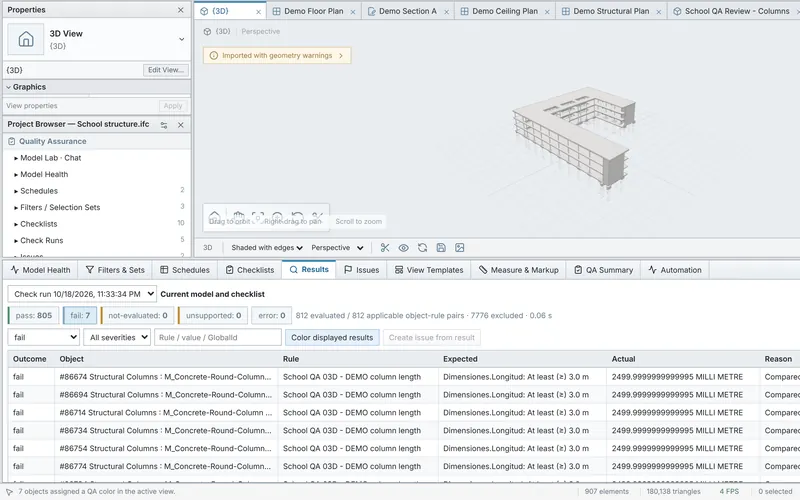Toggle the unsupported: 0 filter chip
The height and width of the screenshot is (500, 800).
point(213,315)
